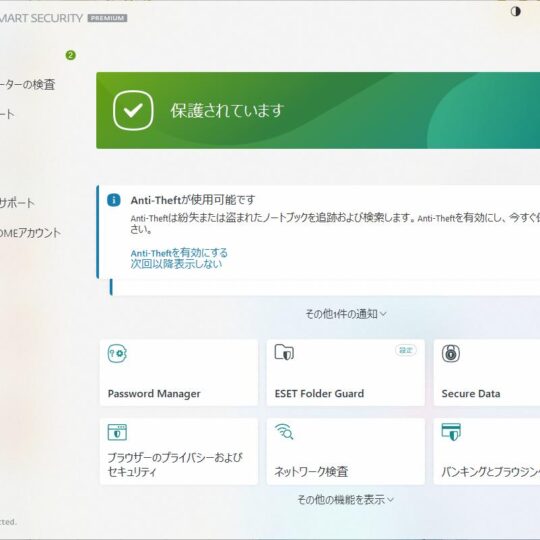Click the green notification badge showing 2
The height and width of the screenshot is (540, 540).
pos(71,55)
